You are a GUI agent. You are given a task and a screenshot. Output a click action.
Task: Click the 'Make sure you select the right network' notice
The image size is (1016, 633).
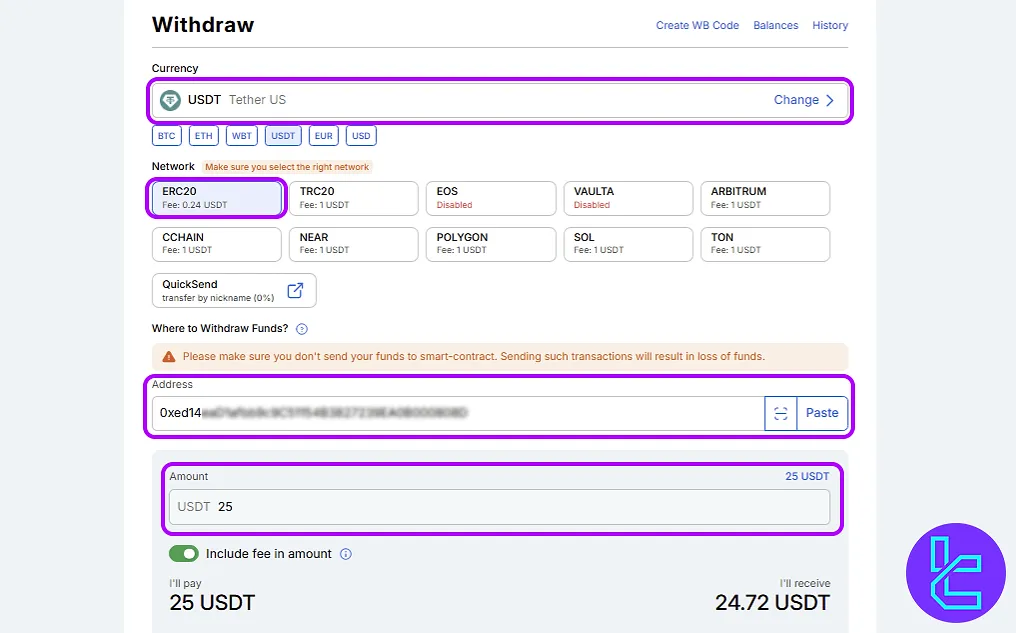pos(287,167)
